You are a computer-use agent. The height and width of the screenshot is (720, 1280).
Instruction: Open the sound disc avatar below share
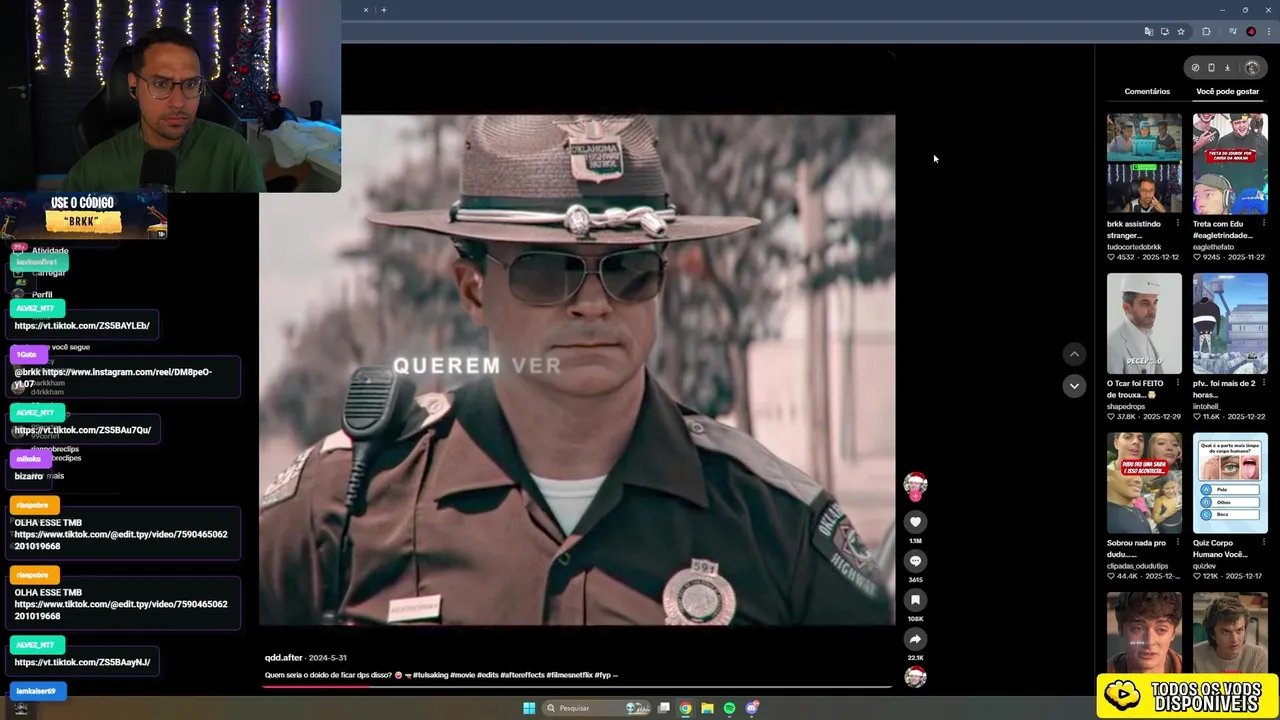(915, 677)
